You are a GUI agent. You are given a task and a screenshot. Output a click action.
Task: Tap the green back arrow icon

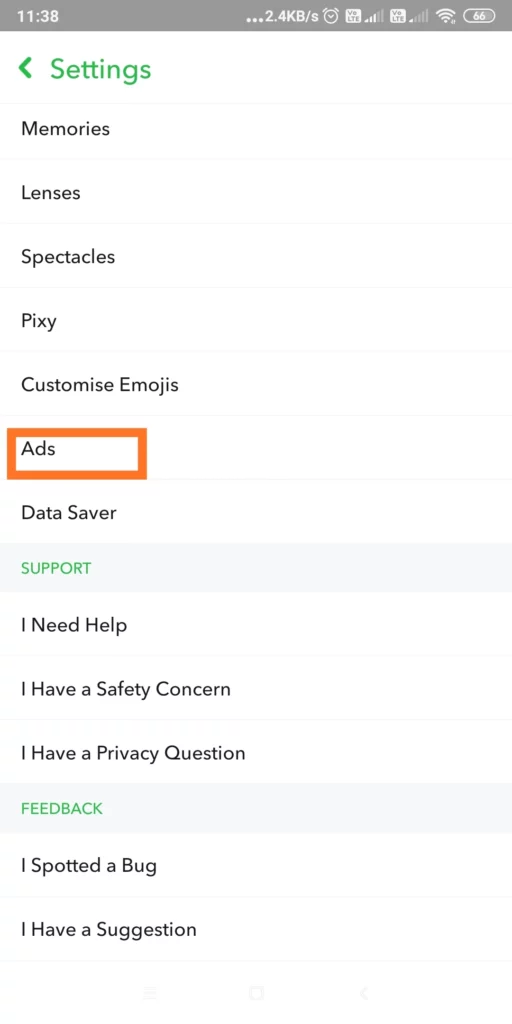click(x=25, y=67)
